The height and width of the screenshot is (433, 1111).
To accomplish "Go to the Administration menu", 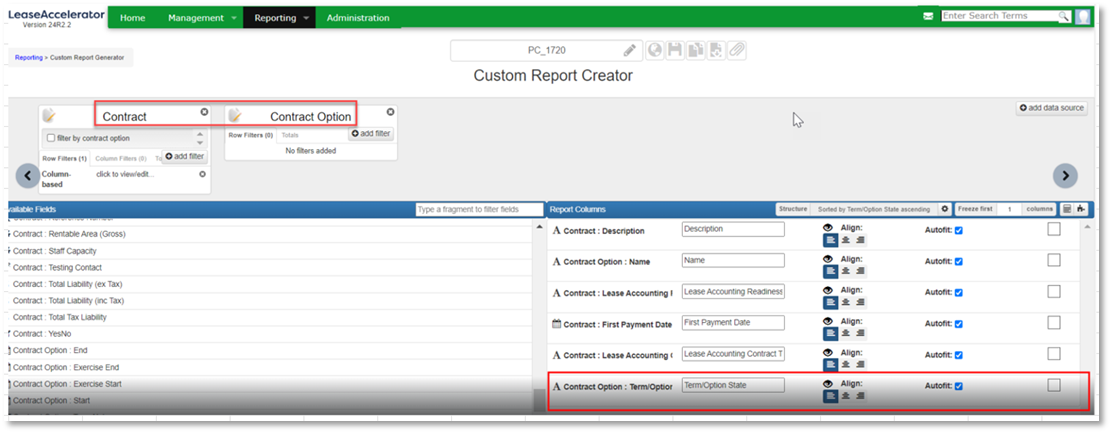I will pos(358,18).
